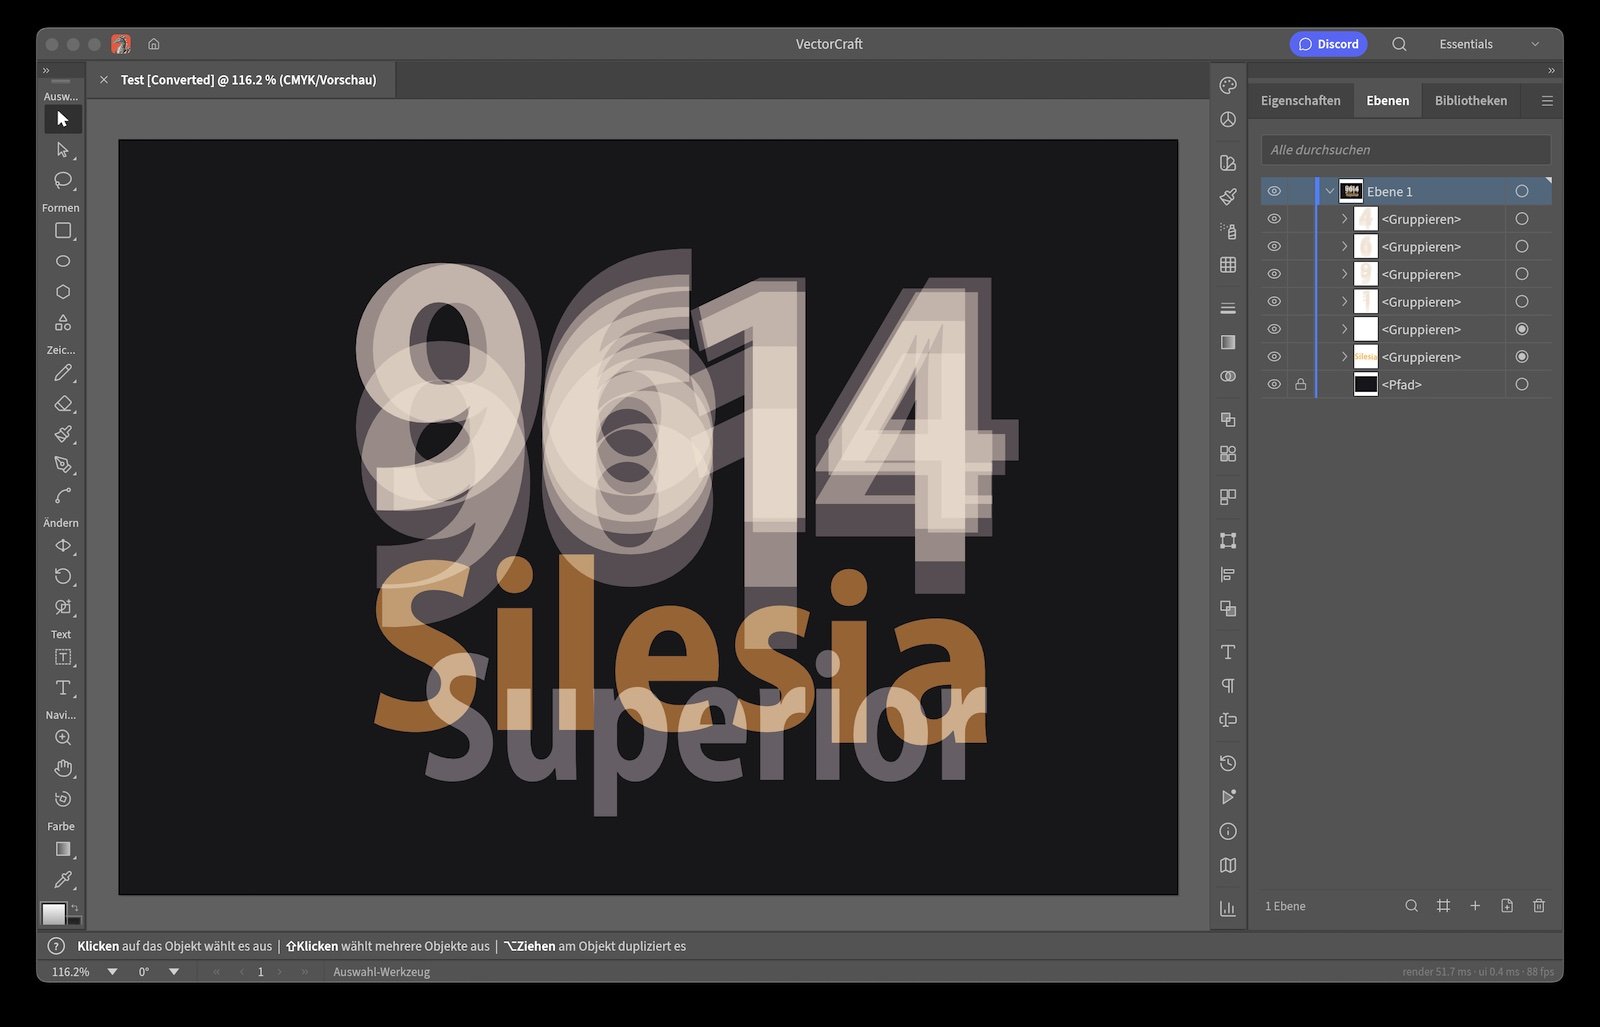1600x1027 pixels.
Task: Select the Ellipse shape tool
Action: coord(63,261)
